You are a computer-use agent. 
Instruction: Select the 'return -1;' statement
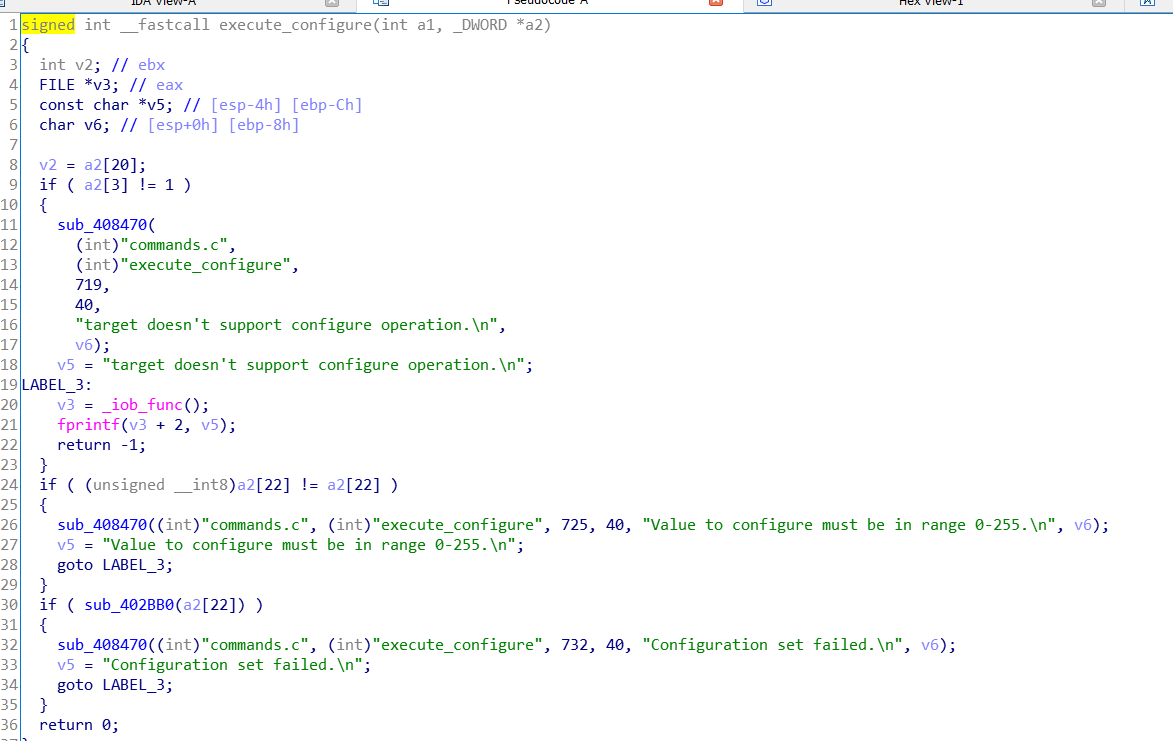(102, 445)
